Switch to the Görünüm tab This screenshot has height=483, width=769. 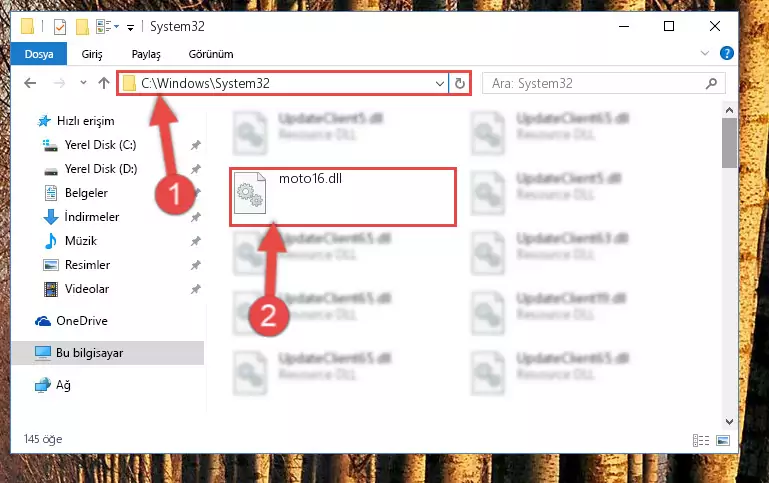pos(211,54)
